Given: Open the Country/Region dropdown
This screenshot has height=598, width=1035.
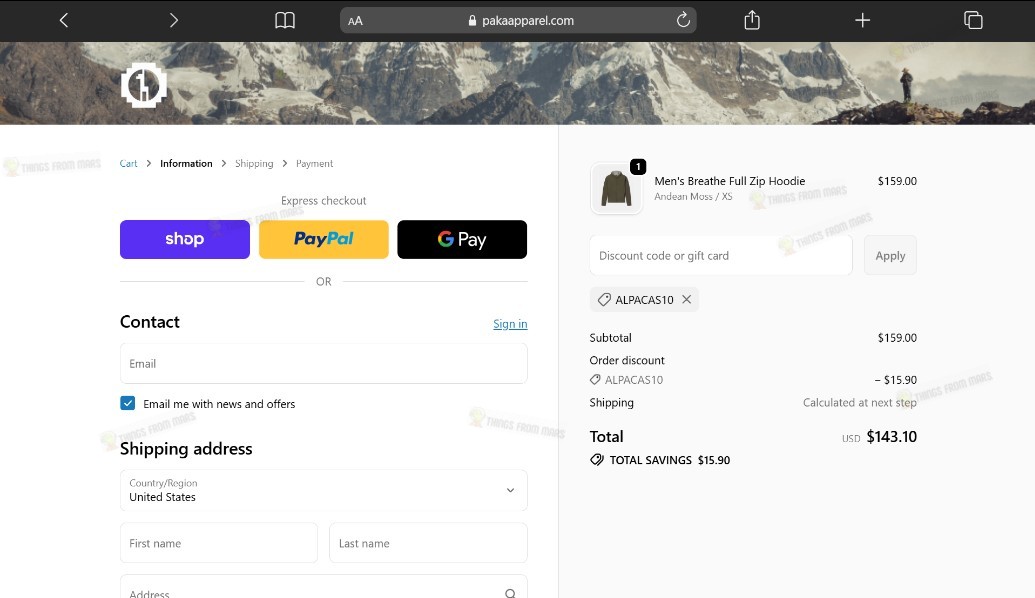Looking at the screenshot, I should click(323, 490).
